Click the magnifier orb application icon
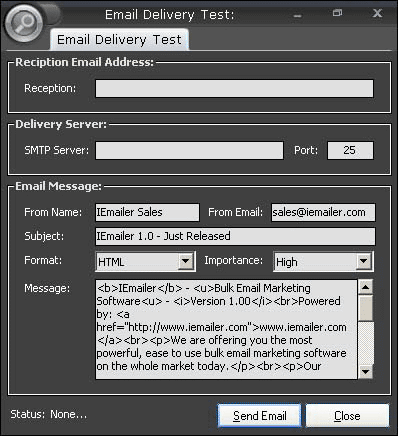398x436 pixels. [24, 23]
